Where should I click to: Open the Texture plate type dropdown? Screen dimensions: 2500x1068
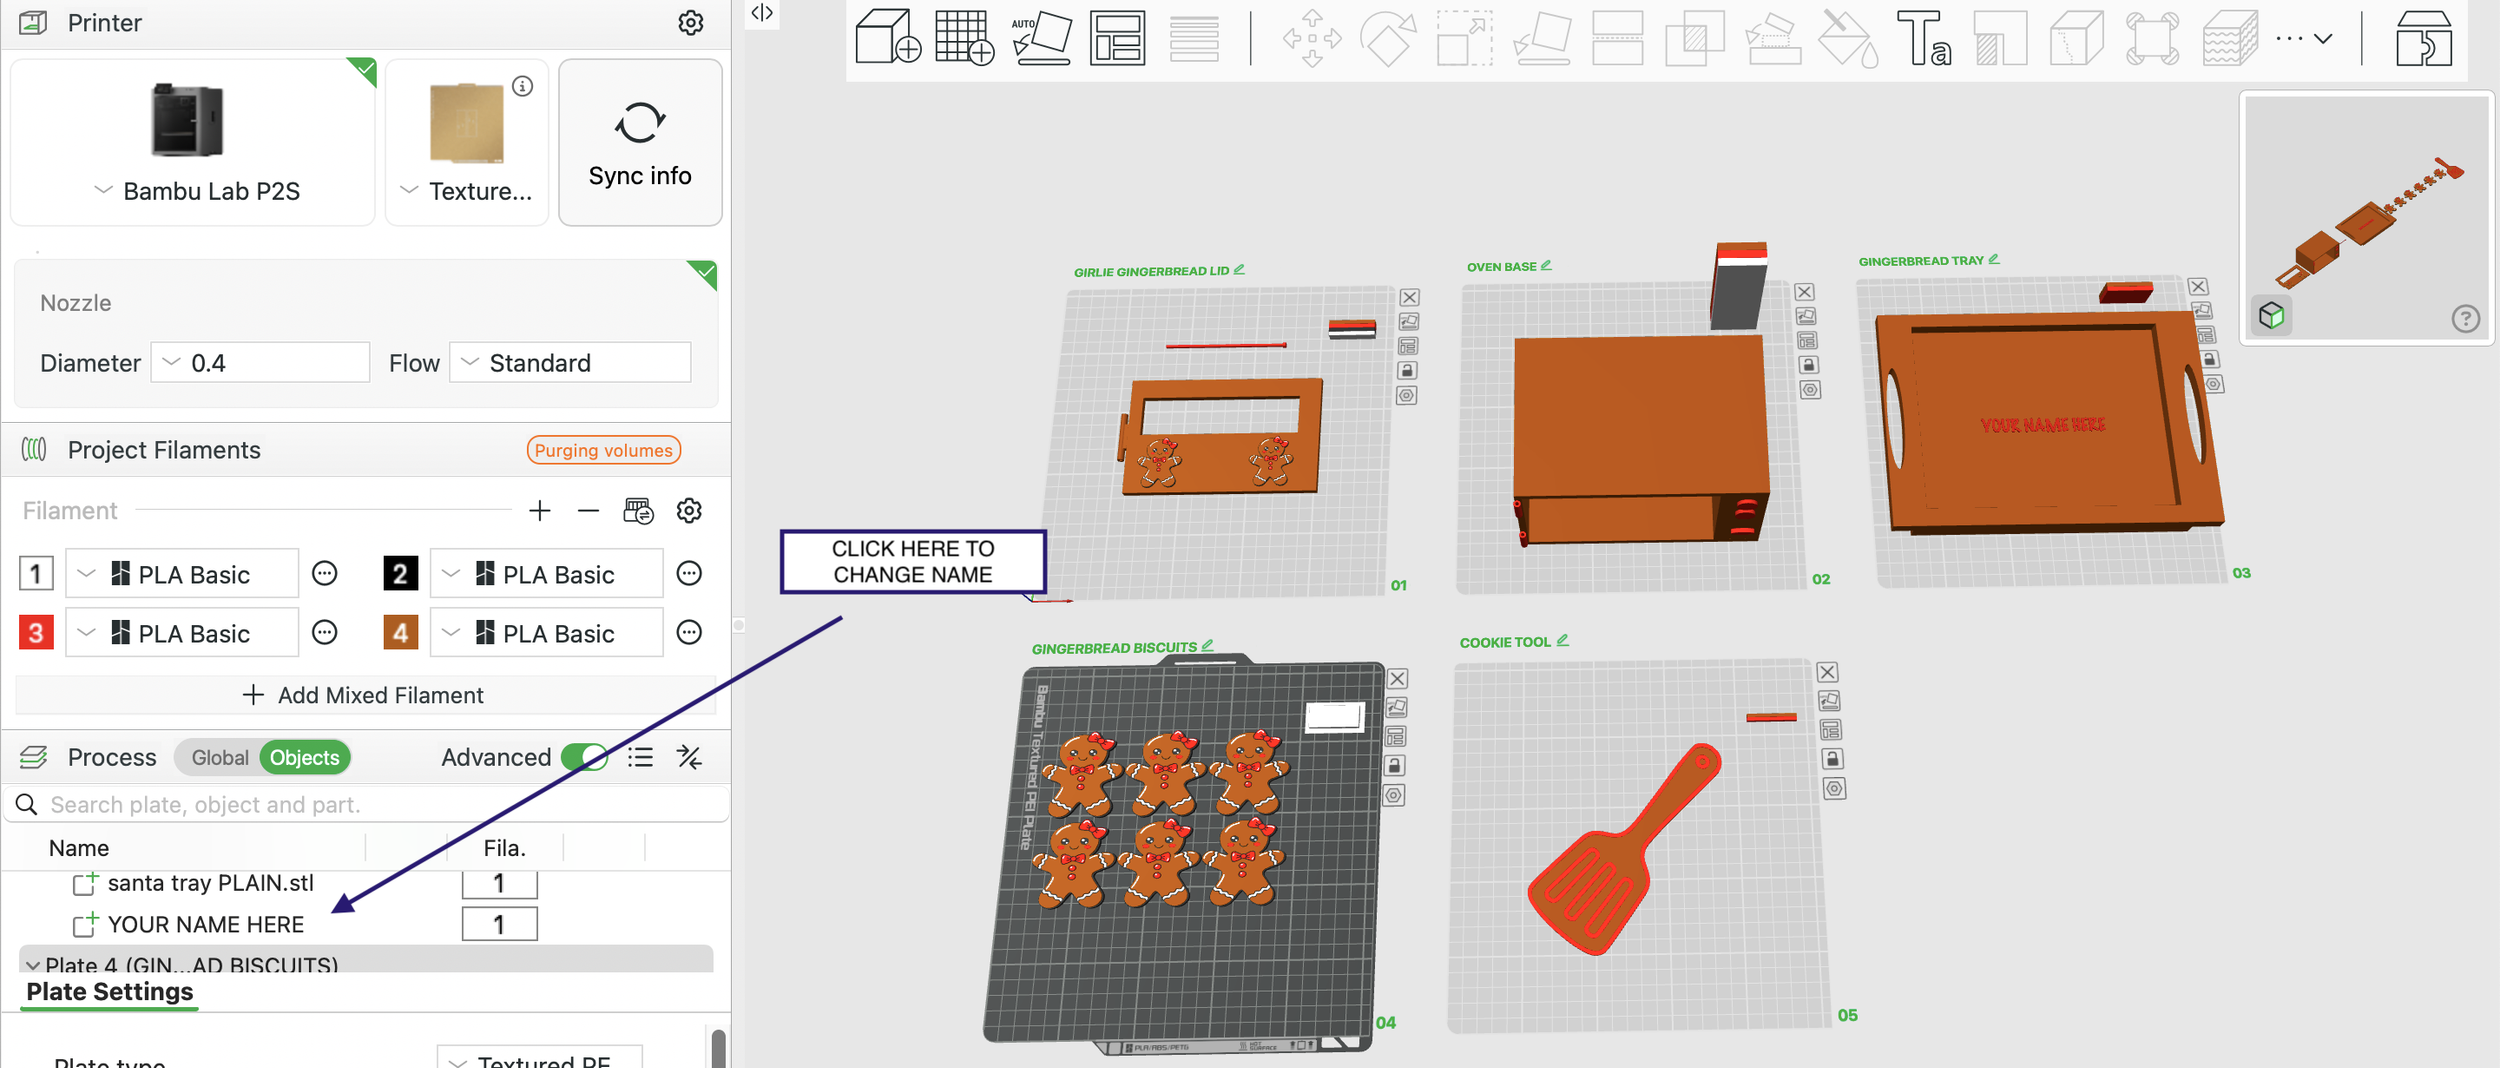pos(466,191)
